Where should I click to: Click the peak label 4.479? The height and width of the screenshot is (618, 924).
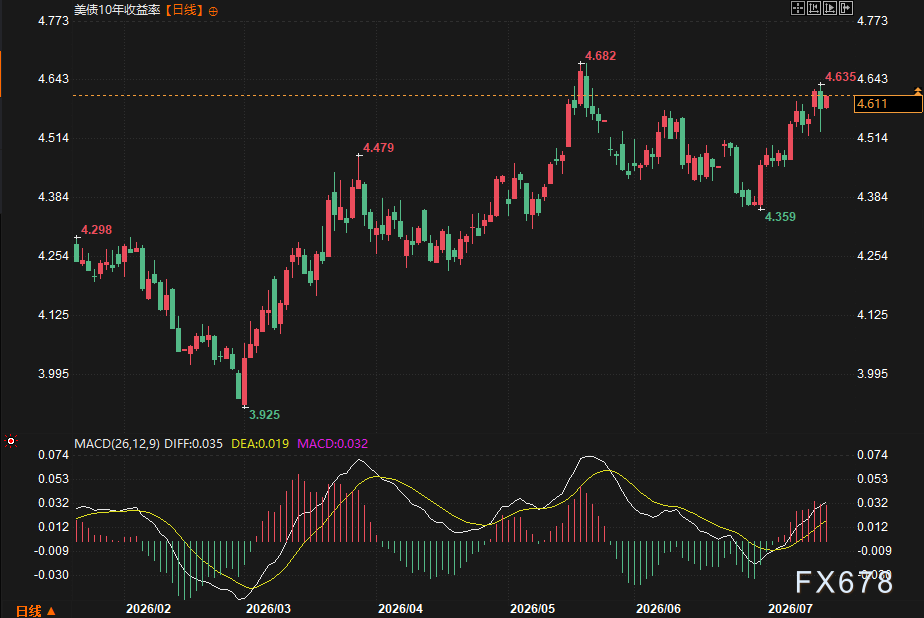pos(378,148)
